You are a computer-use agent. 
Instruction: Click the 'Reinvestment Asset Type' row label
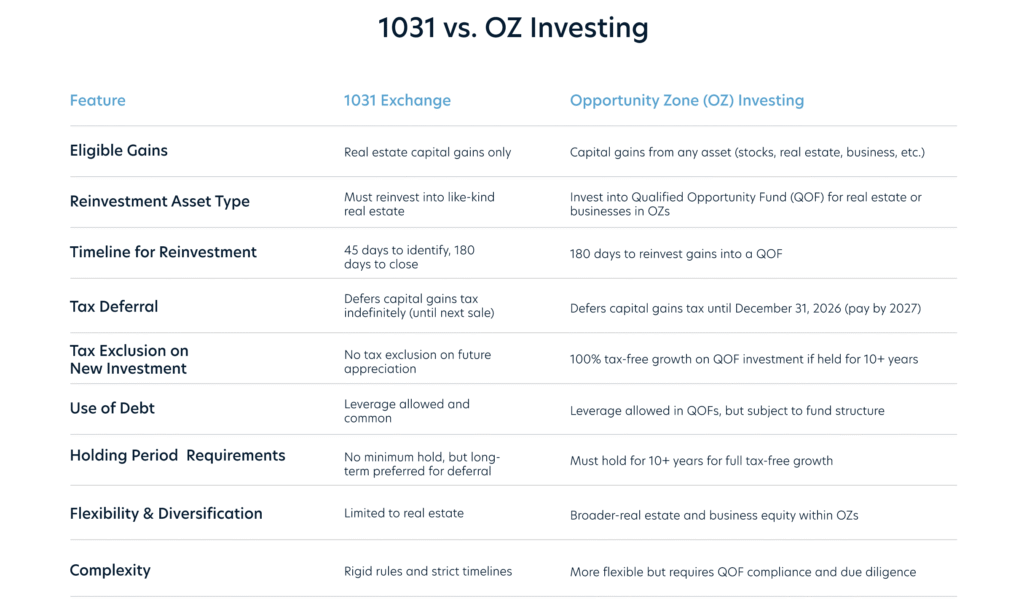(x=159, y=201)
